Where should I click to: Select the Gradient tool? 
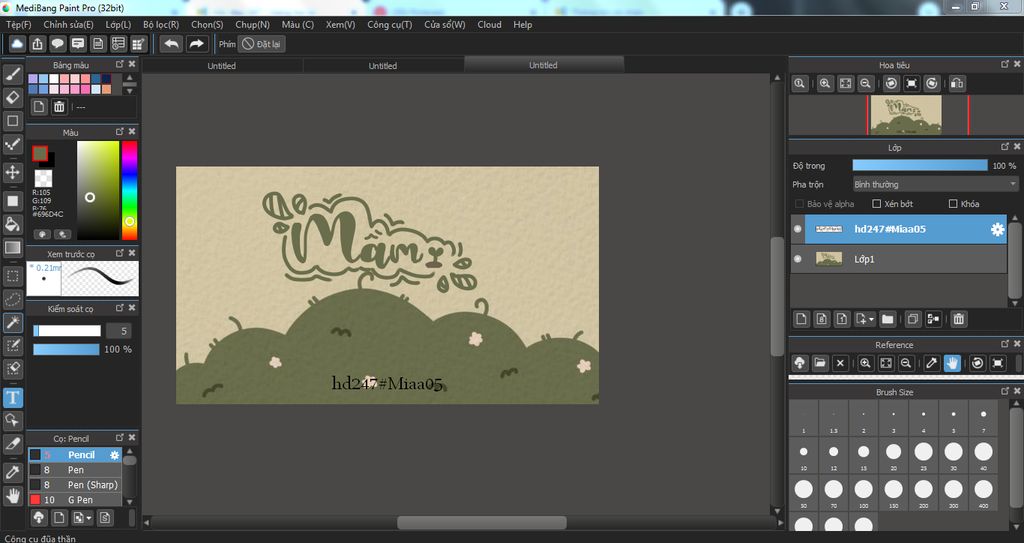(x=12, y=248)
